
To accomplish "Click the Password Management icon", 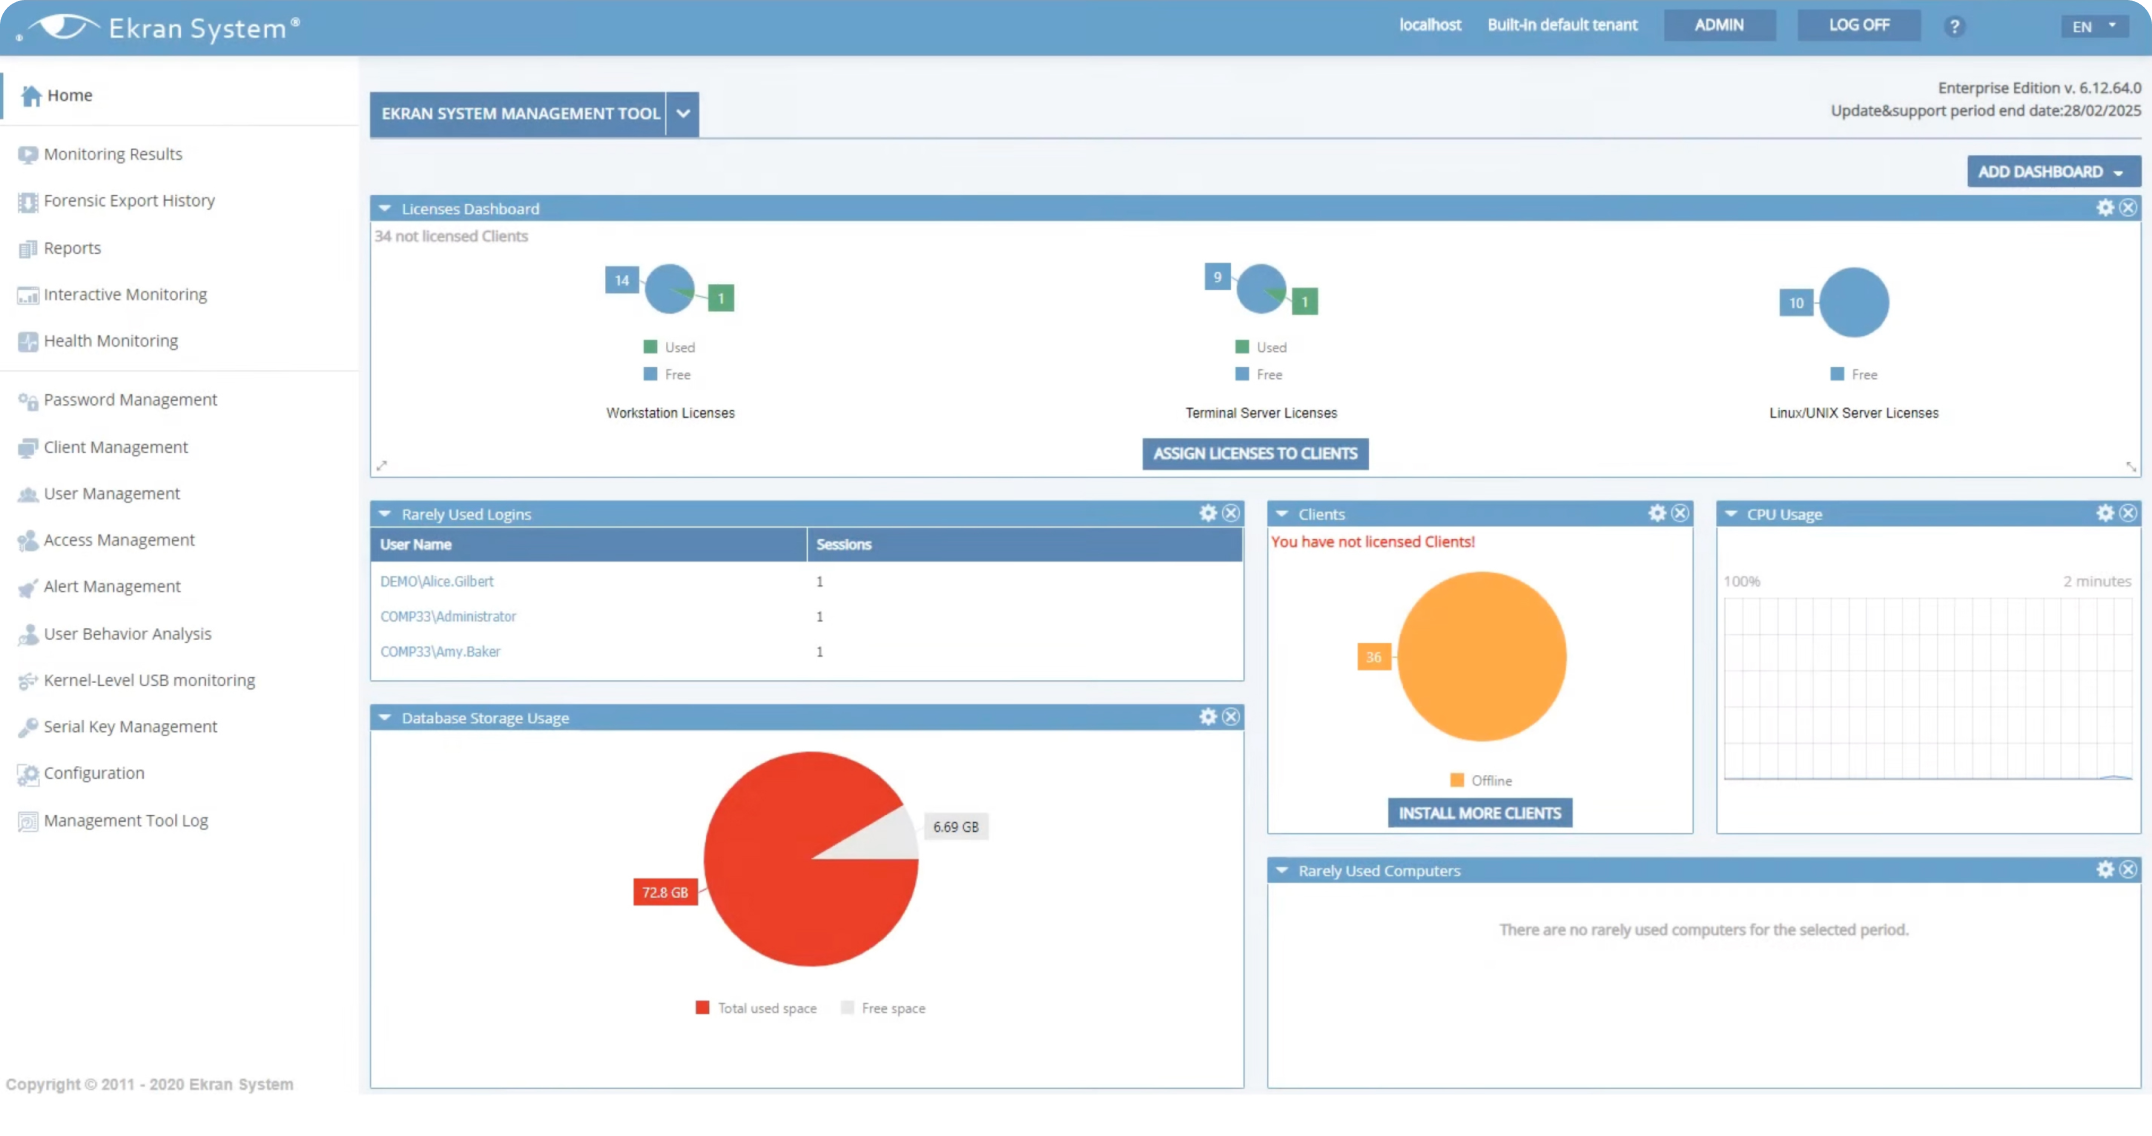I will tap(28, 401).
